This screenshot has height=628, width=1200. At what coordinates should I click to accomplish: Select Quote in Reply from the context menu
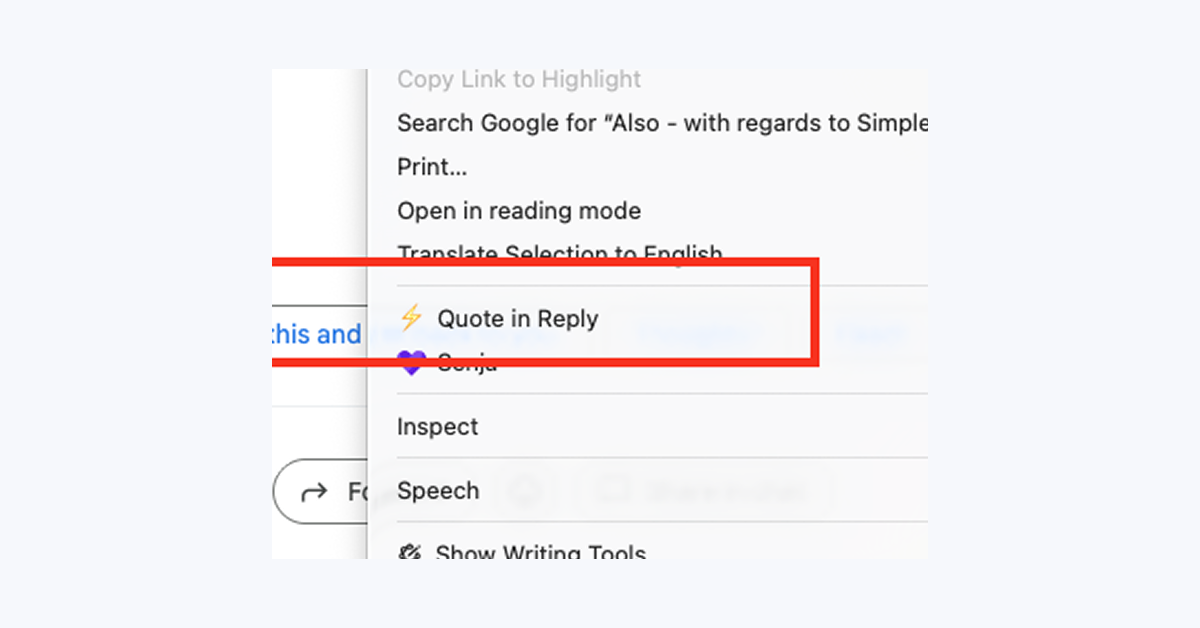[518, 318]
